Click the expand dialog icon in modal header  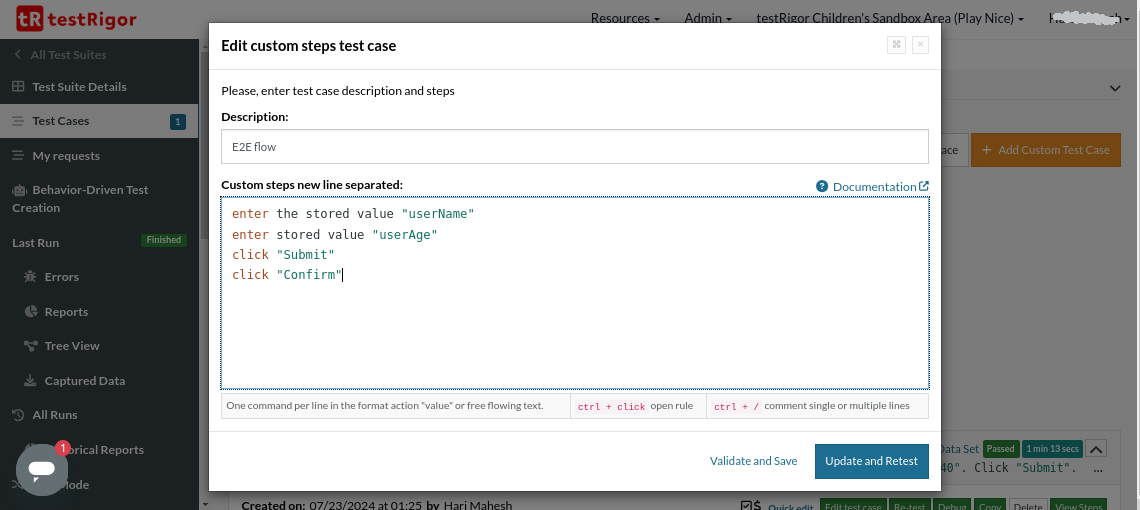pyautogui.click(x=896, y=45)
